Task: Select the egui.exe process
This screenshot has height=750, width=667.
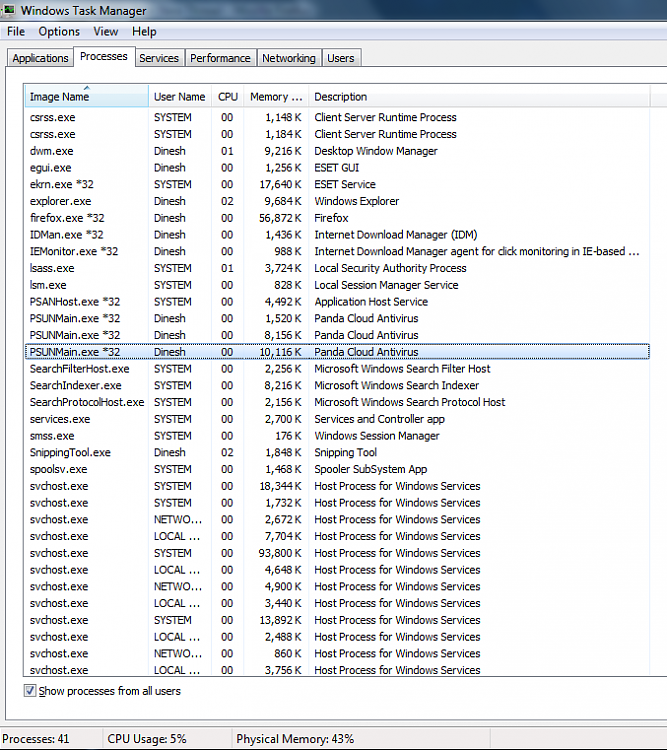Action: coord(337,168)
